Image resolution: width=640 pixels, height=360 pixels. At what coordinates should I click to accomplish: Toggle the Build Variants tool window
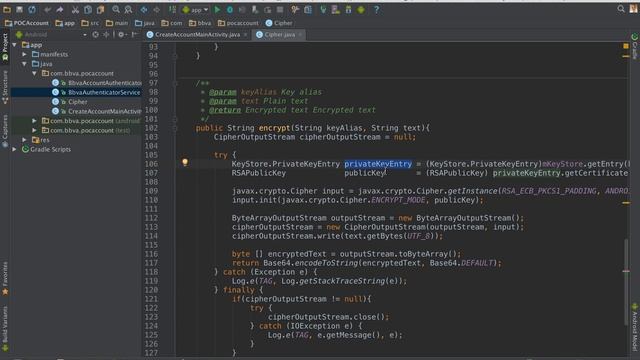5,329
